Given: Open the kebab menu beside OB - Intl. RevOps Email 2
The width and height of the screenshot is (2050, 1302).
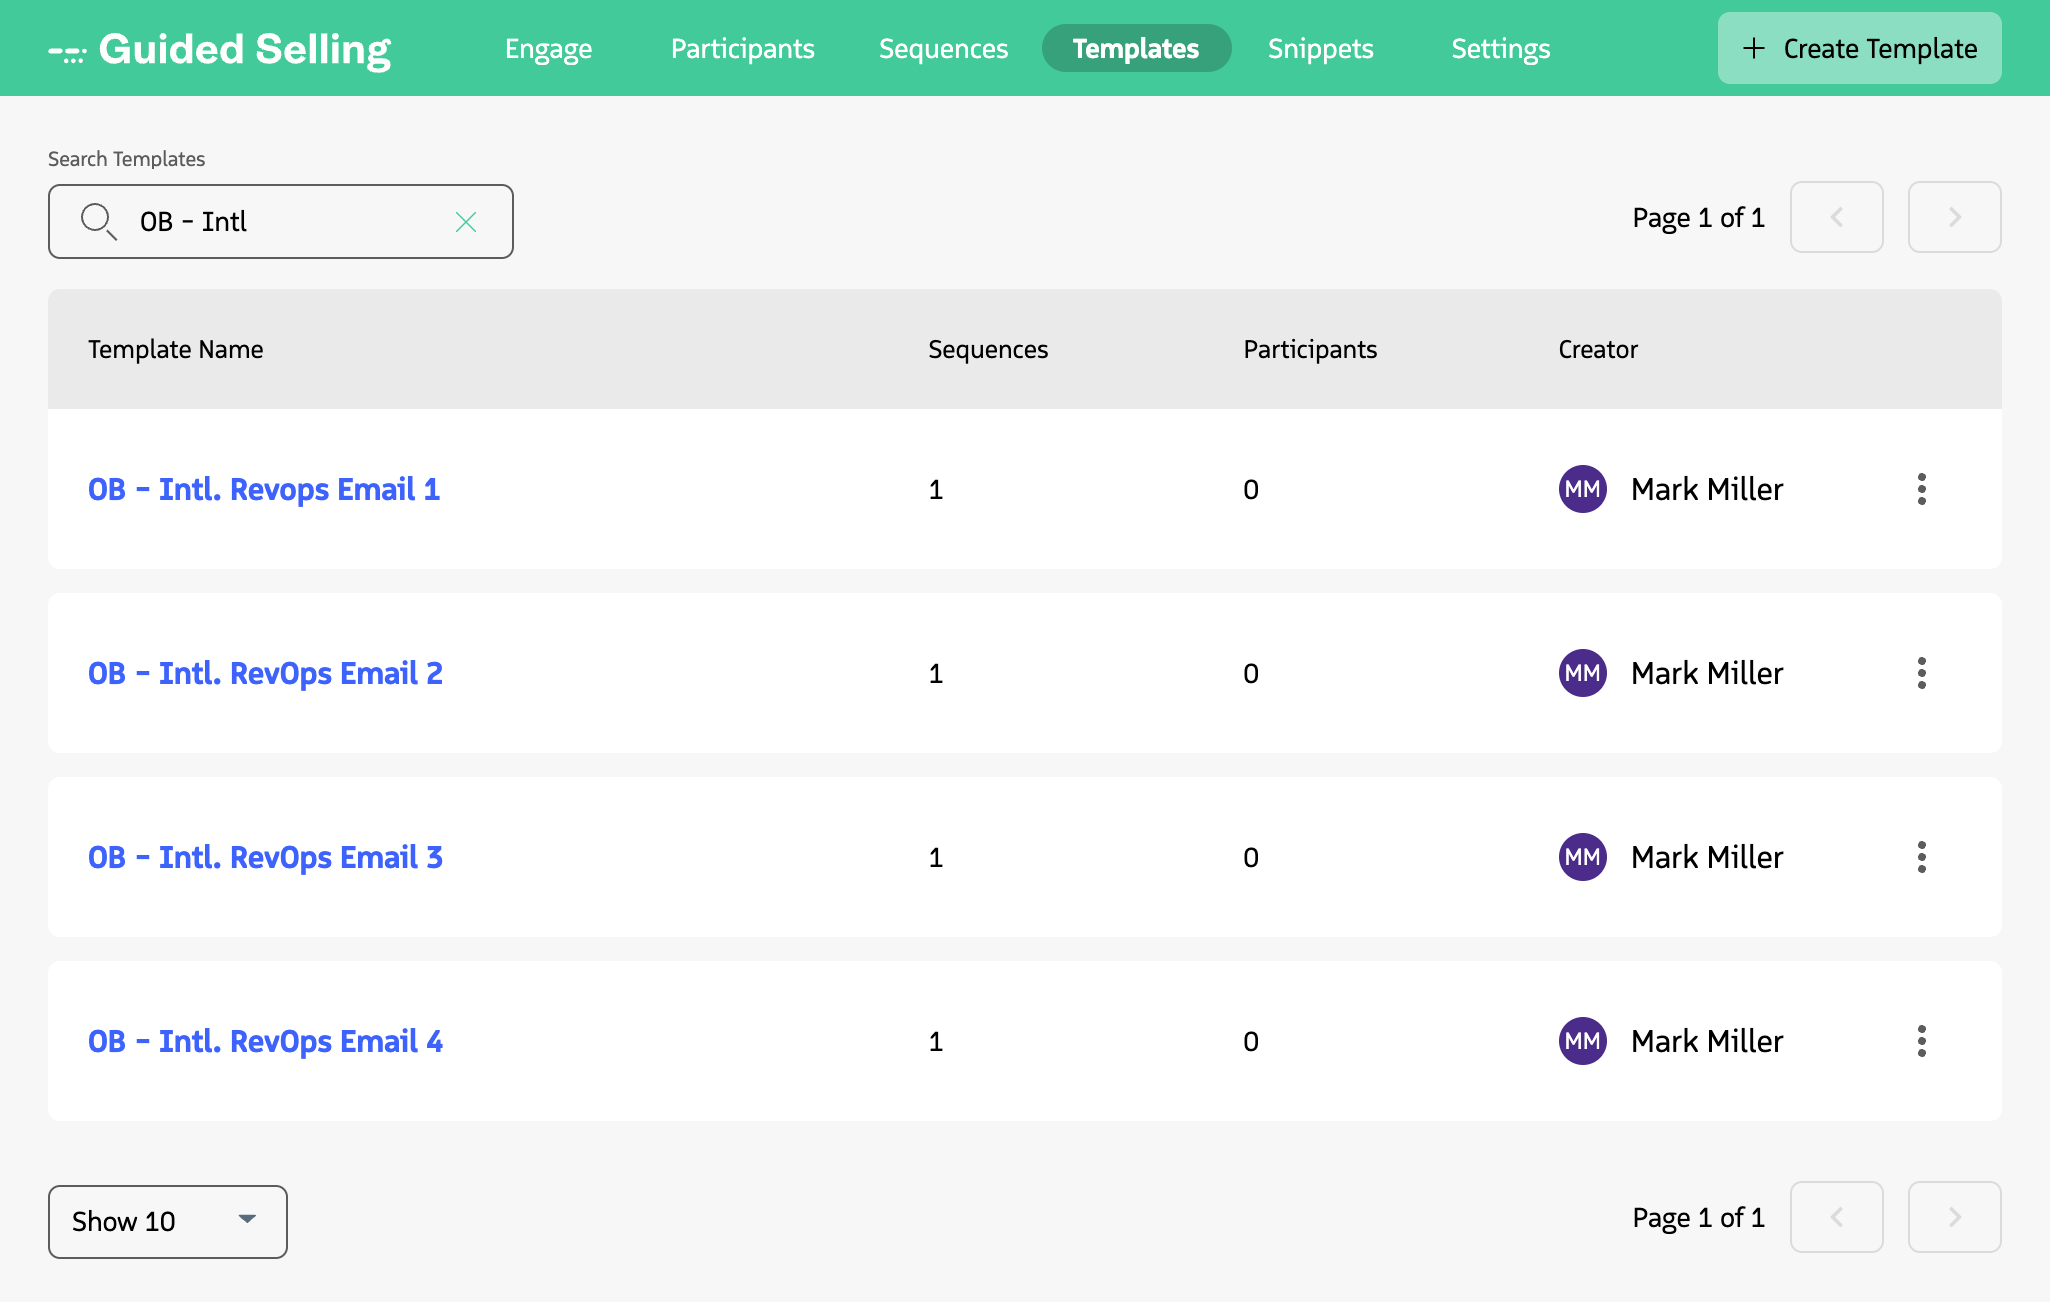Looking at the screenshot, I should pos(1922,673).
